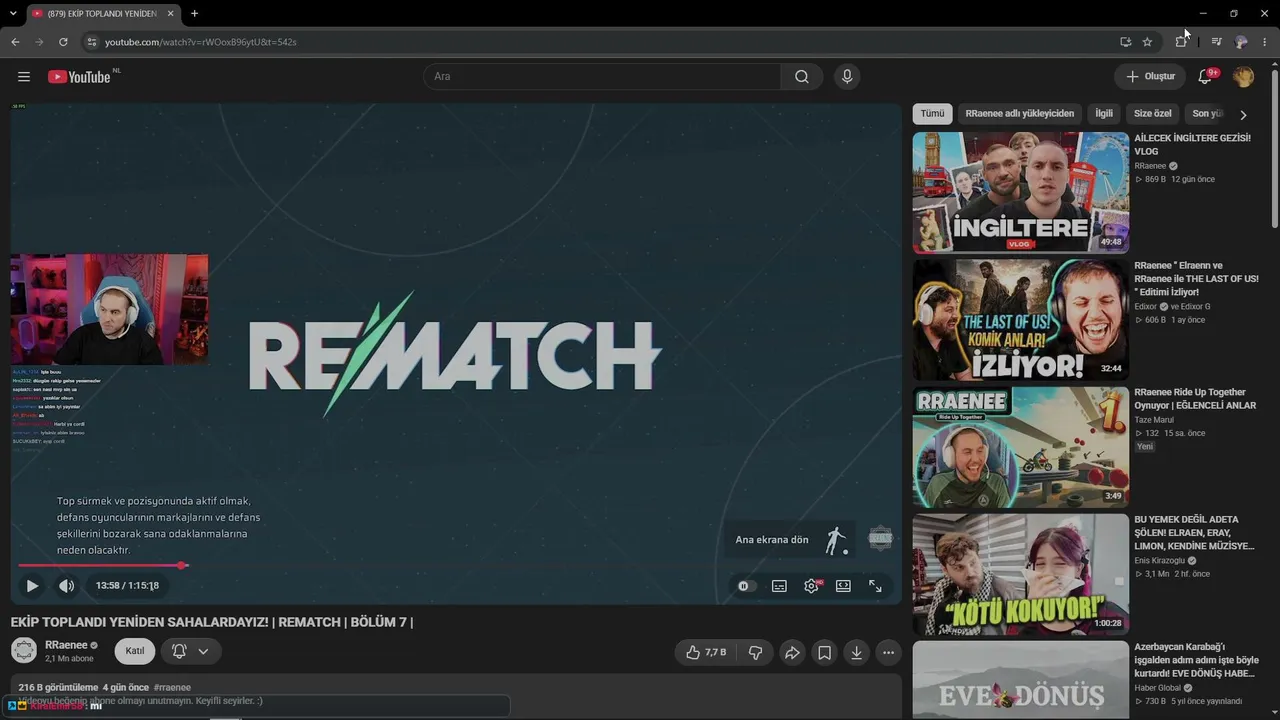Toggle the autoplay switch
Screen dimensions: 1280x720
[x=746, y=586]
